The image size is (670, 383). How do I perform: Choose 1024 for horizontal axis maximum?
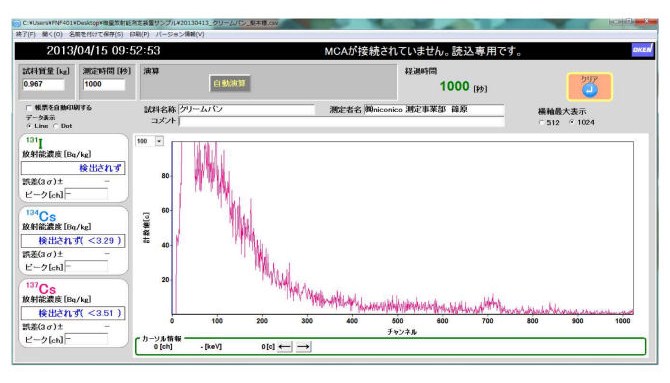coord(572,122)
